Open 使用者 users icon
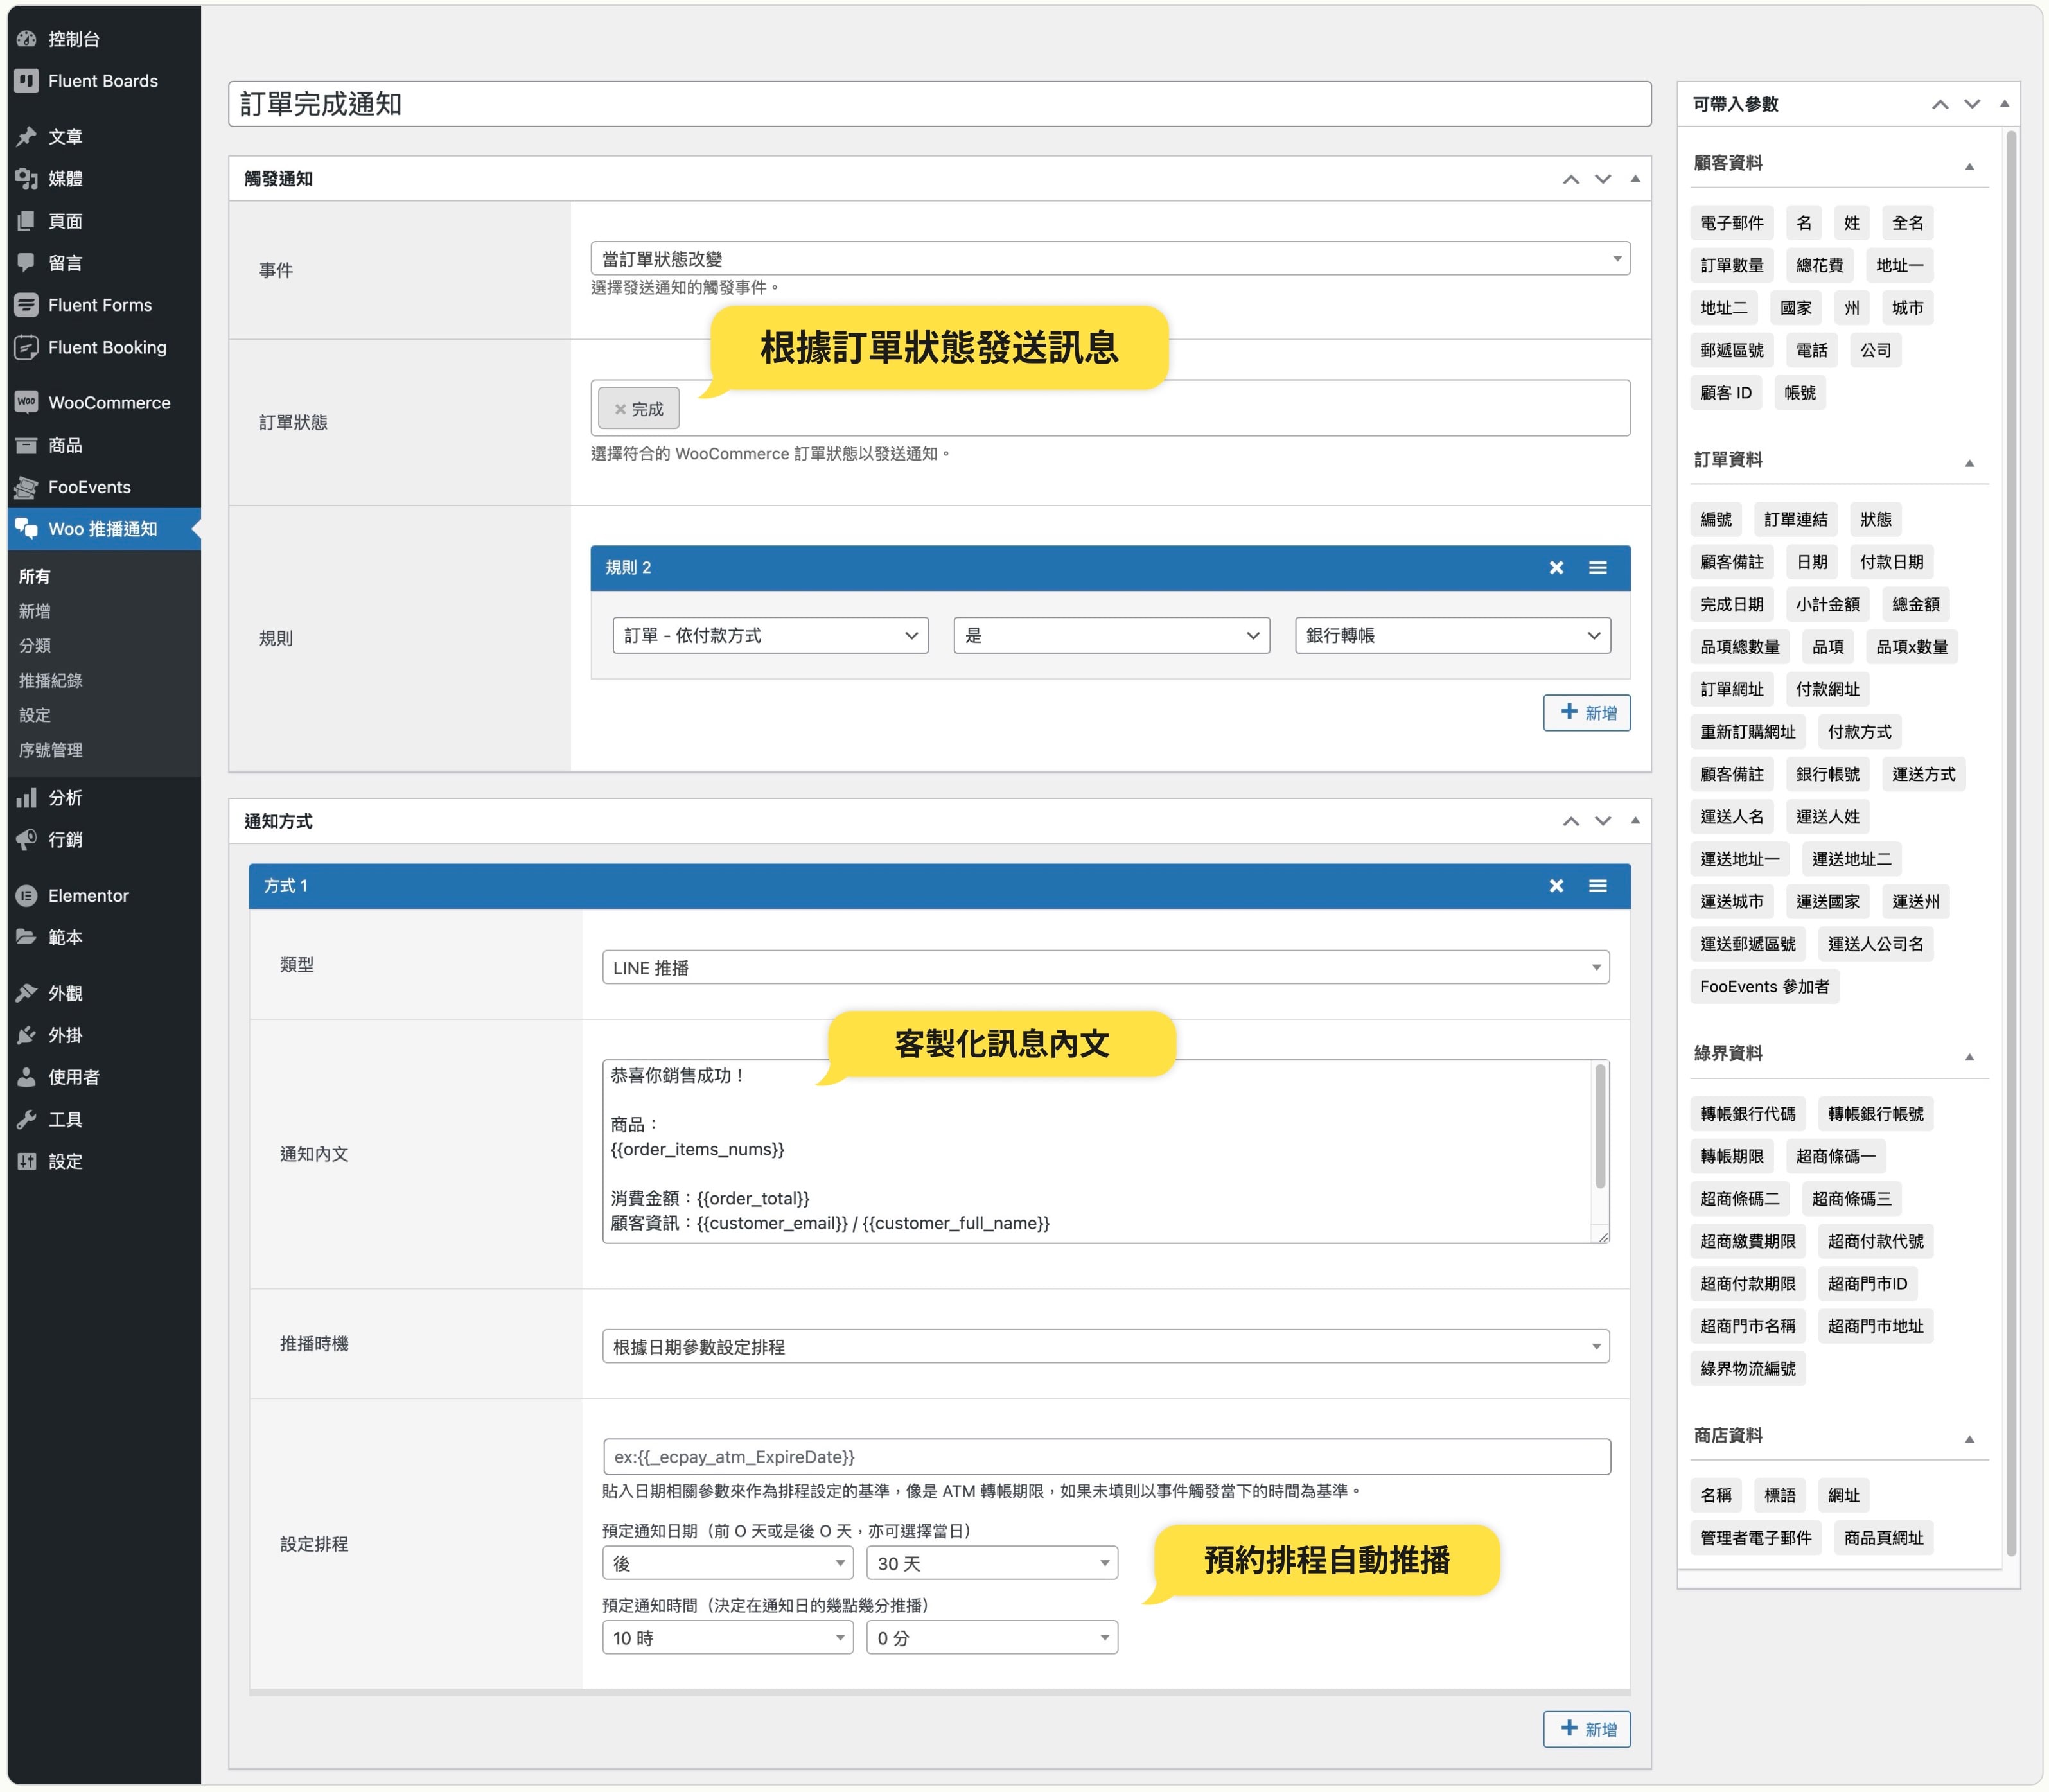Image resolution: width=2049 pixels, height=1792 pixels. [27, 1077]
